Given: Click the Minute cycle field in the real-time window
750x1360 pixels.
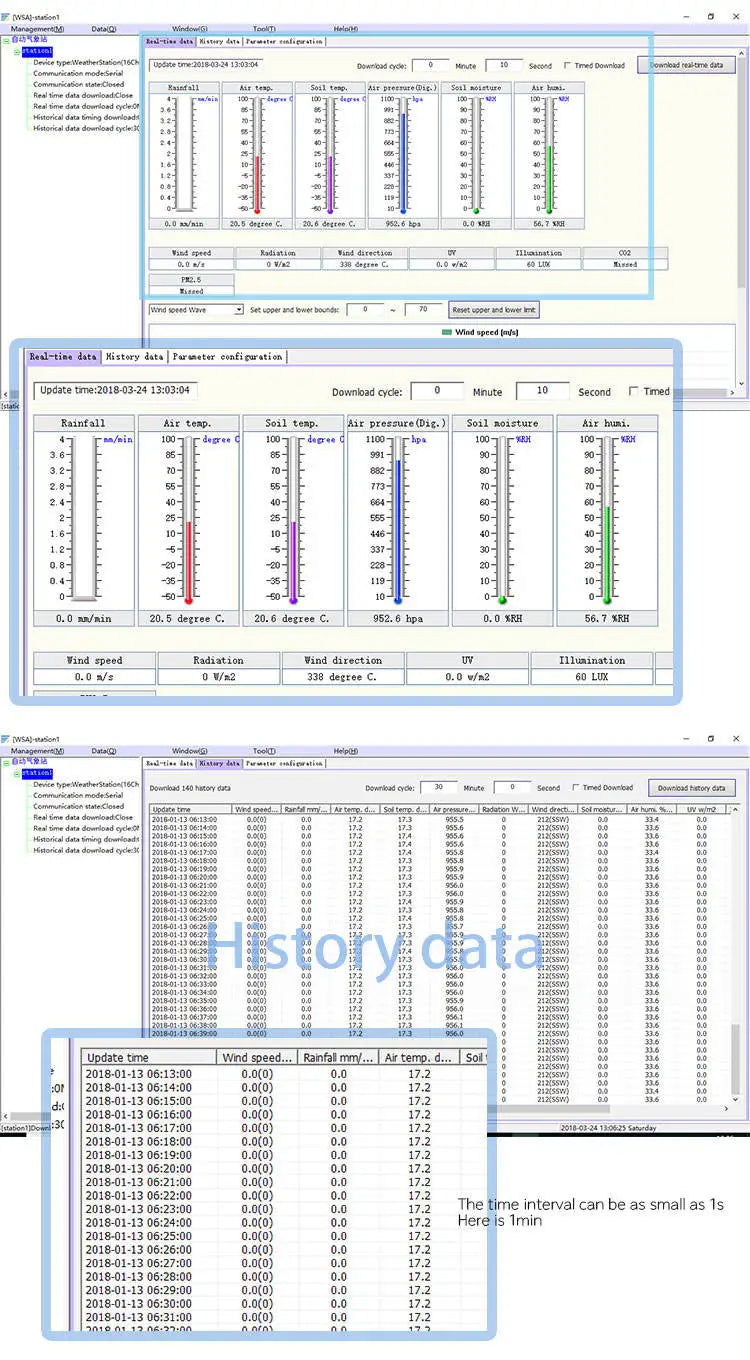Looking at the screenshot, I should point(431,65).
